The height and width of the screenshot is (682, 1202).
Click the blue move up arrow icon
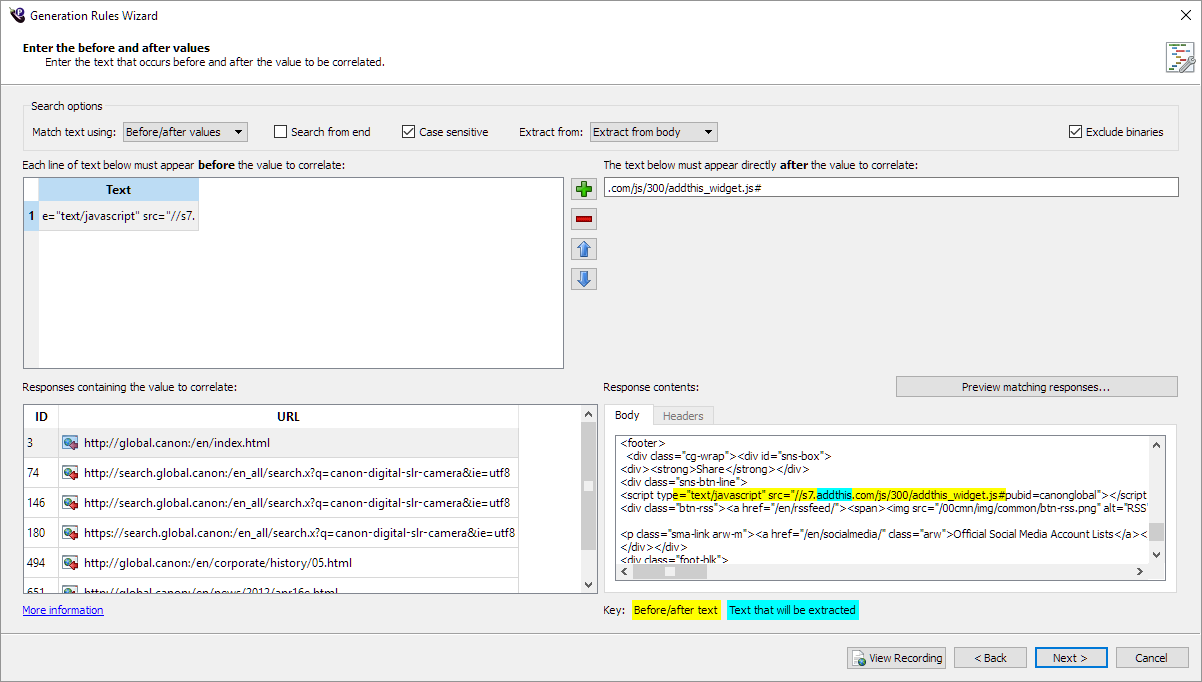pyautogui.click(x=584, y=249)
